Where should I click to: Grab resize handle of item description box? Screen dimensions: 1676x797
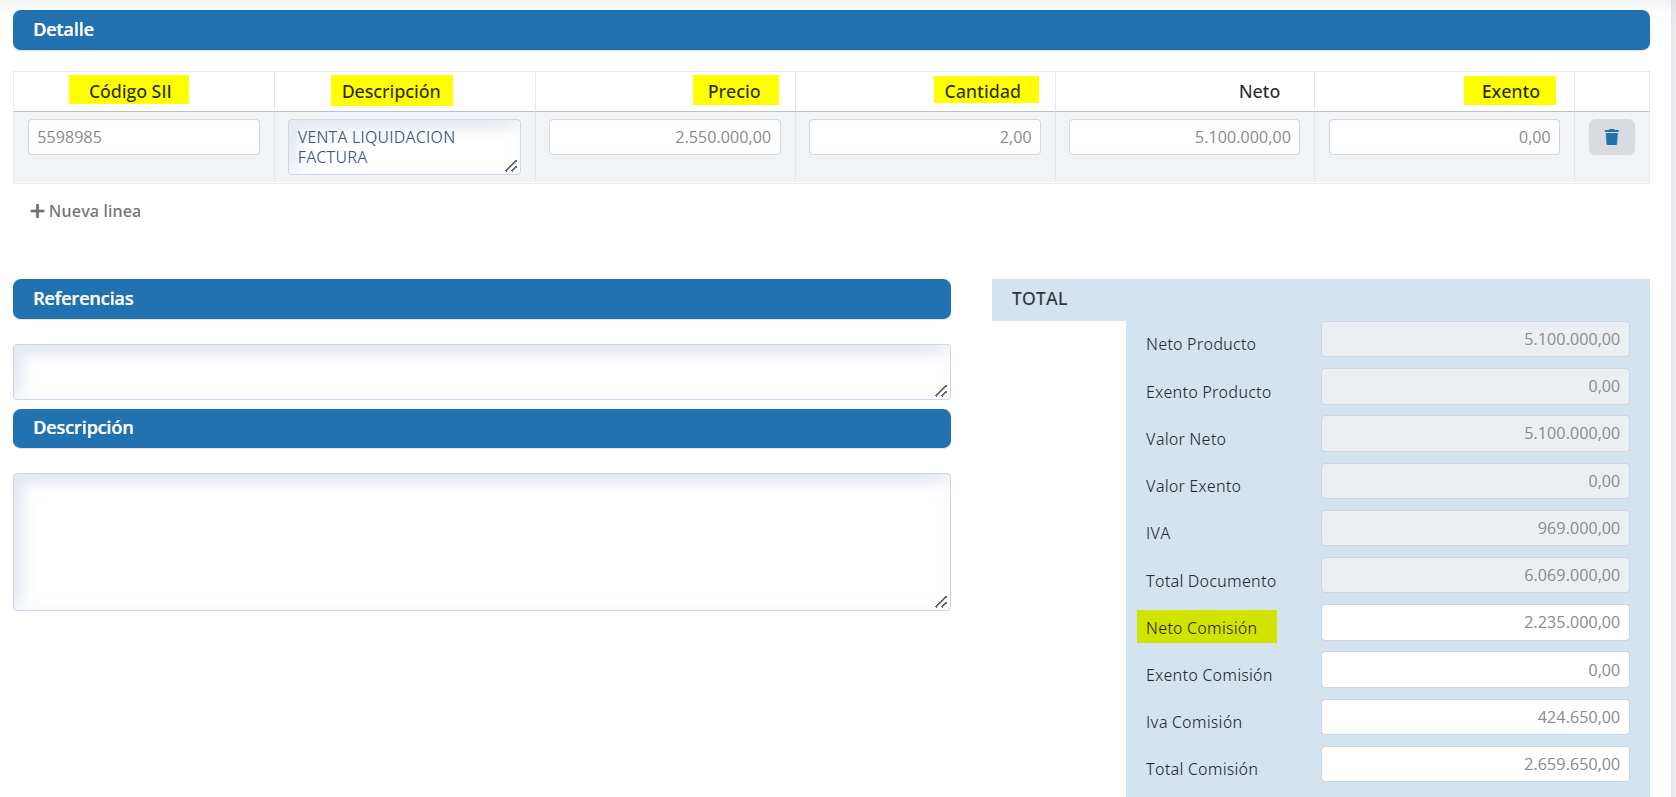(x=511, y=166)
